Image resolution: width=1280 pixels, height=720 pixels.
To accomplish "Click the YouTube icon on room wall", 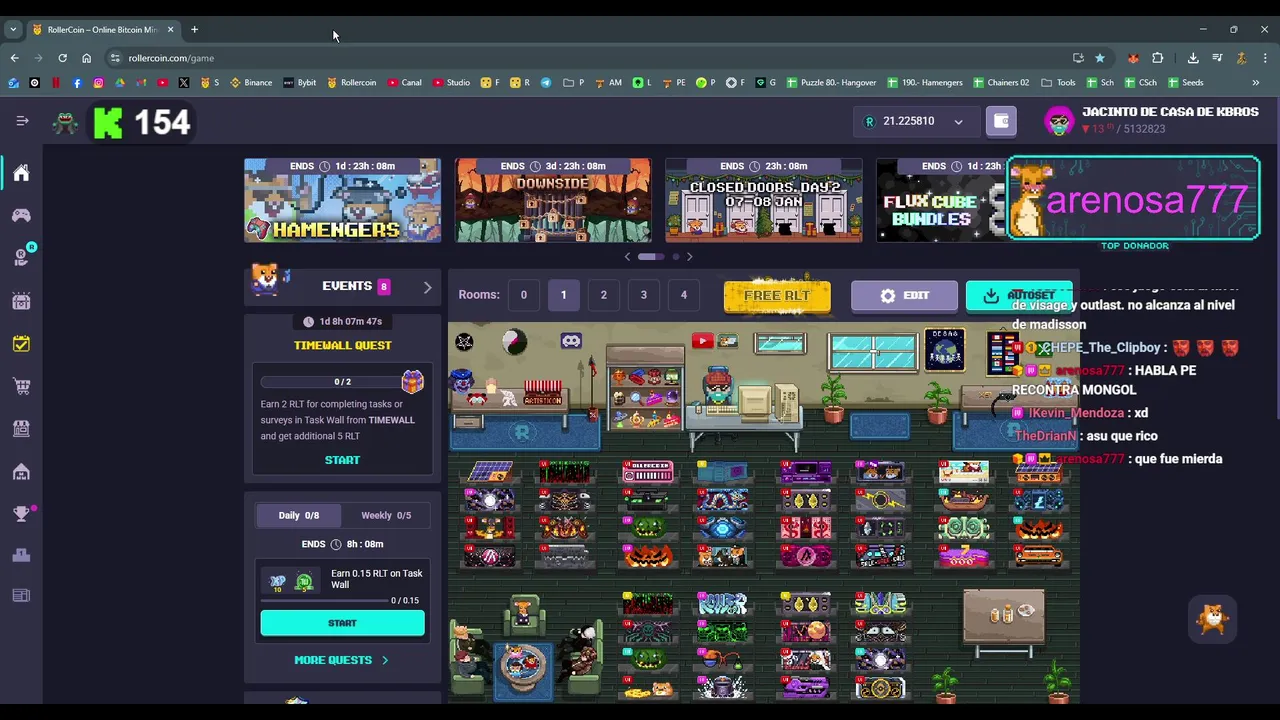I will pos(702,341).
